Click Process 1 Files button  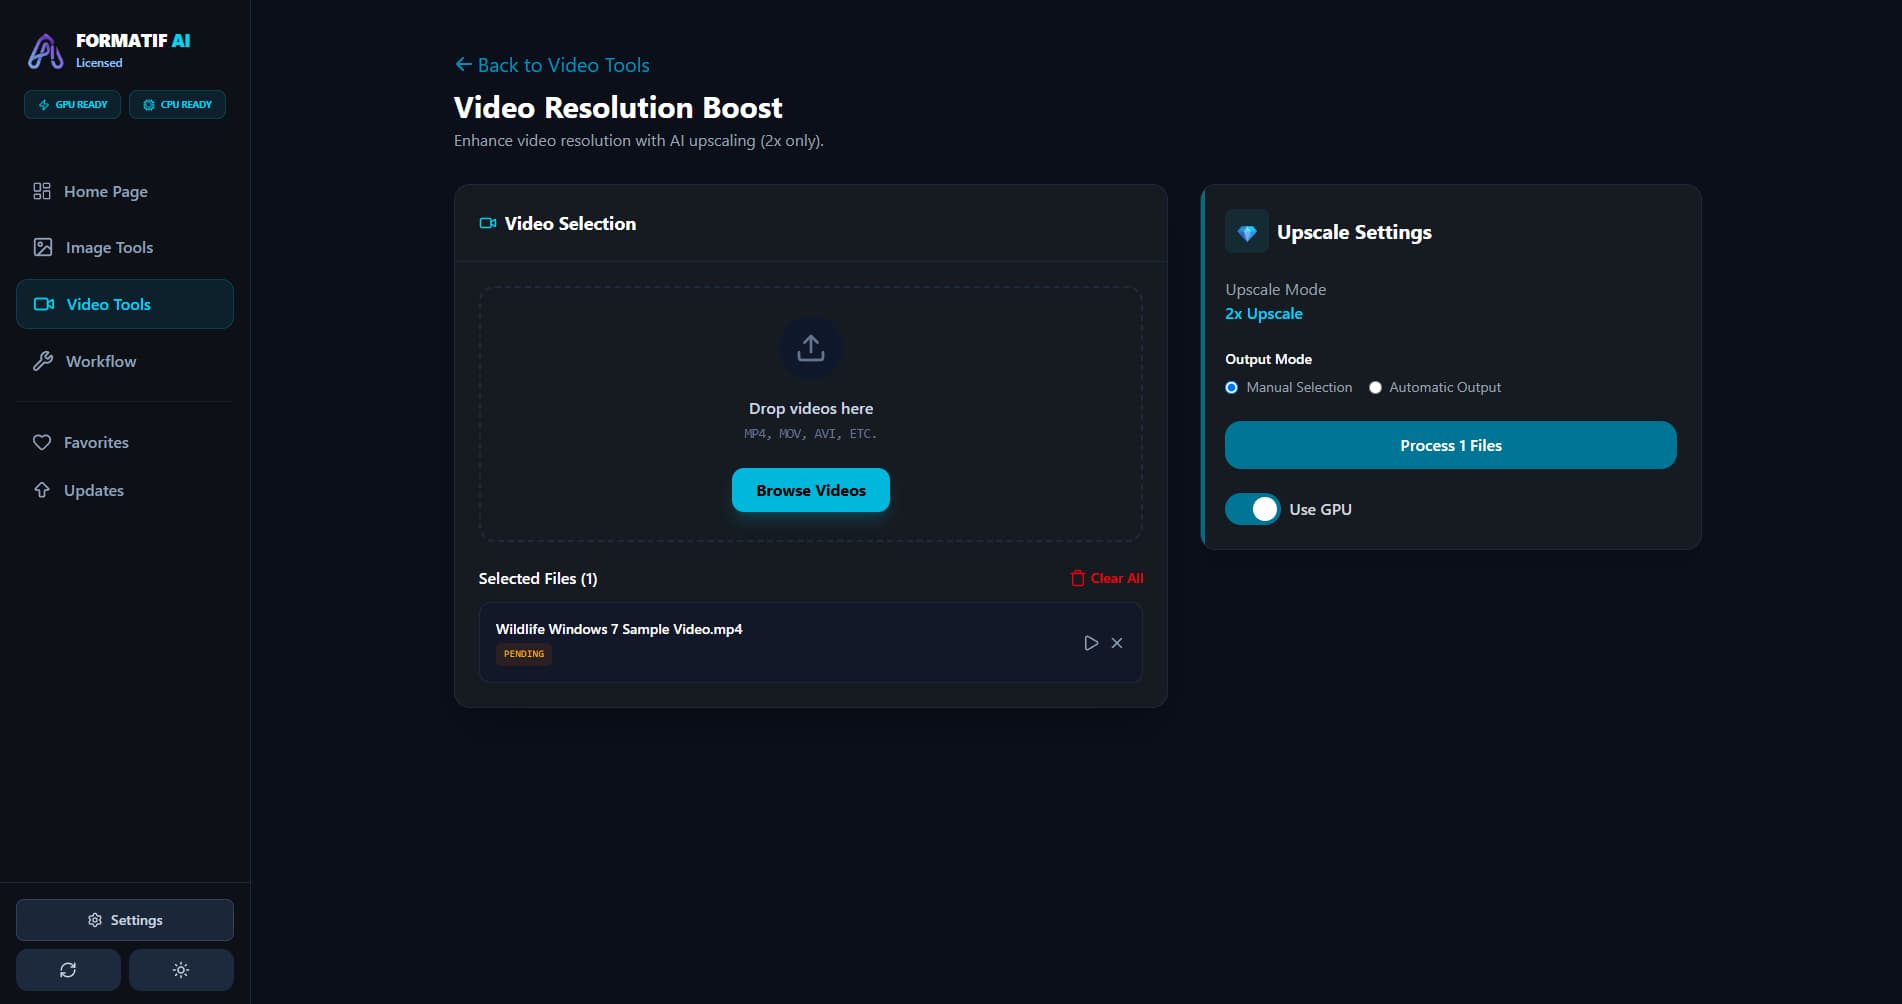click(x=1451, y=445)
